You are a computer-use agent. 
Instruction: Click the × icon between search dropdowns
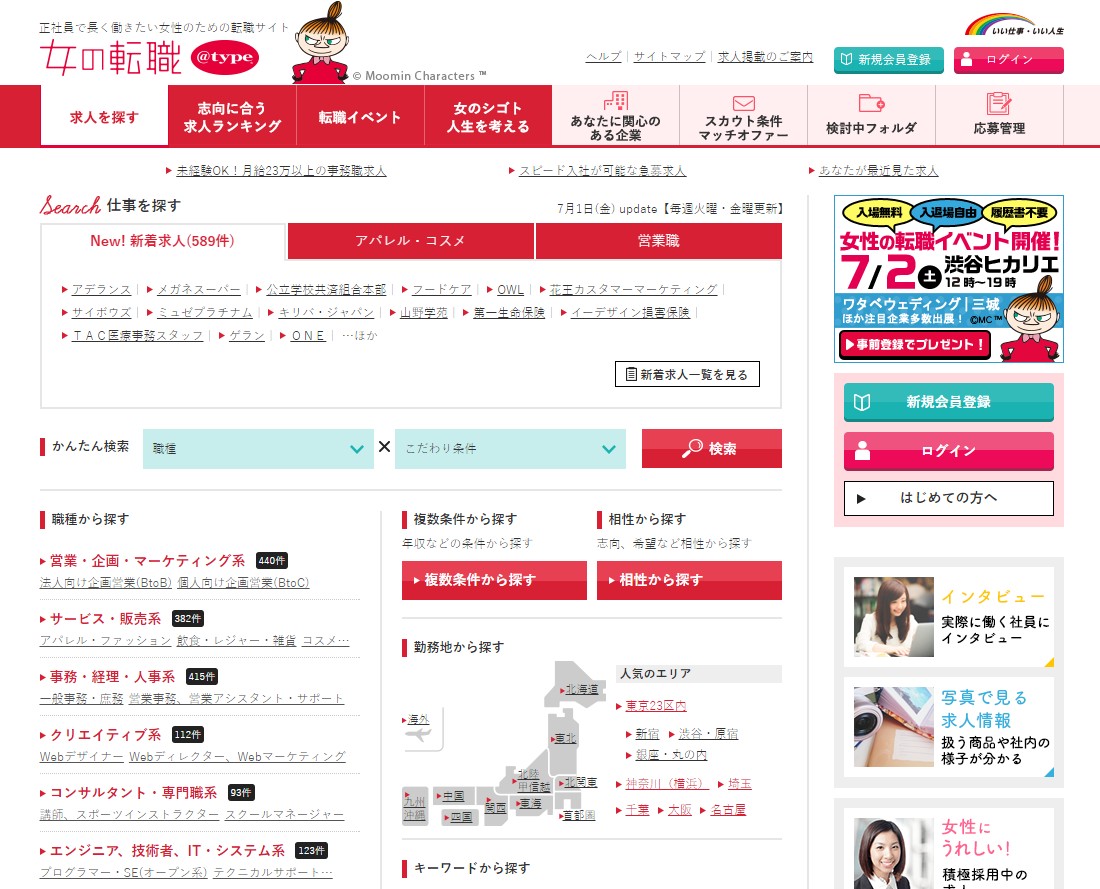click(x=384, y=446)
